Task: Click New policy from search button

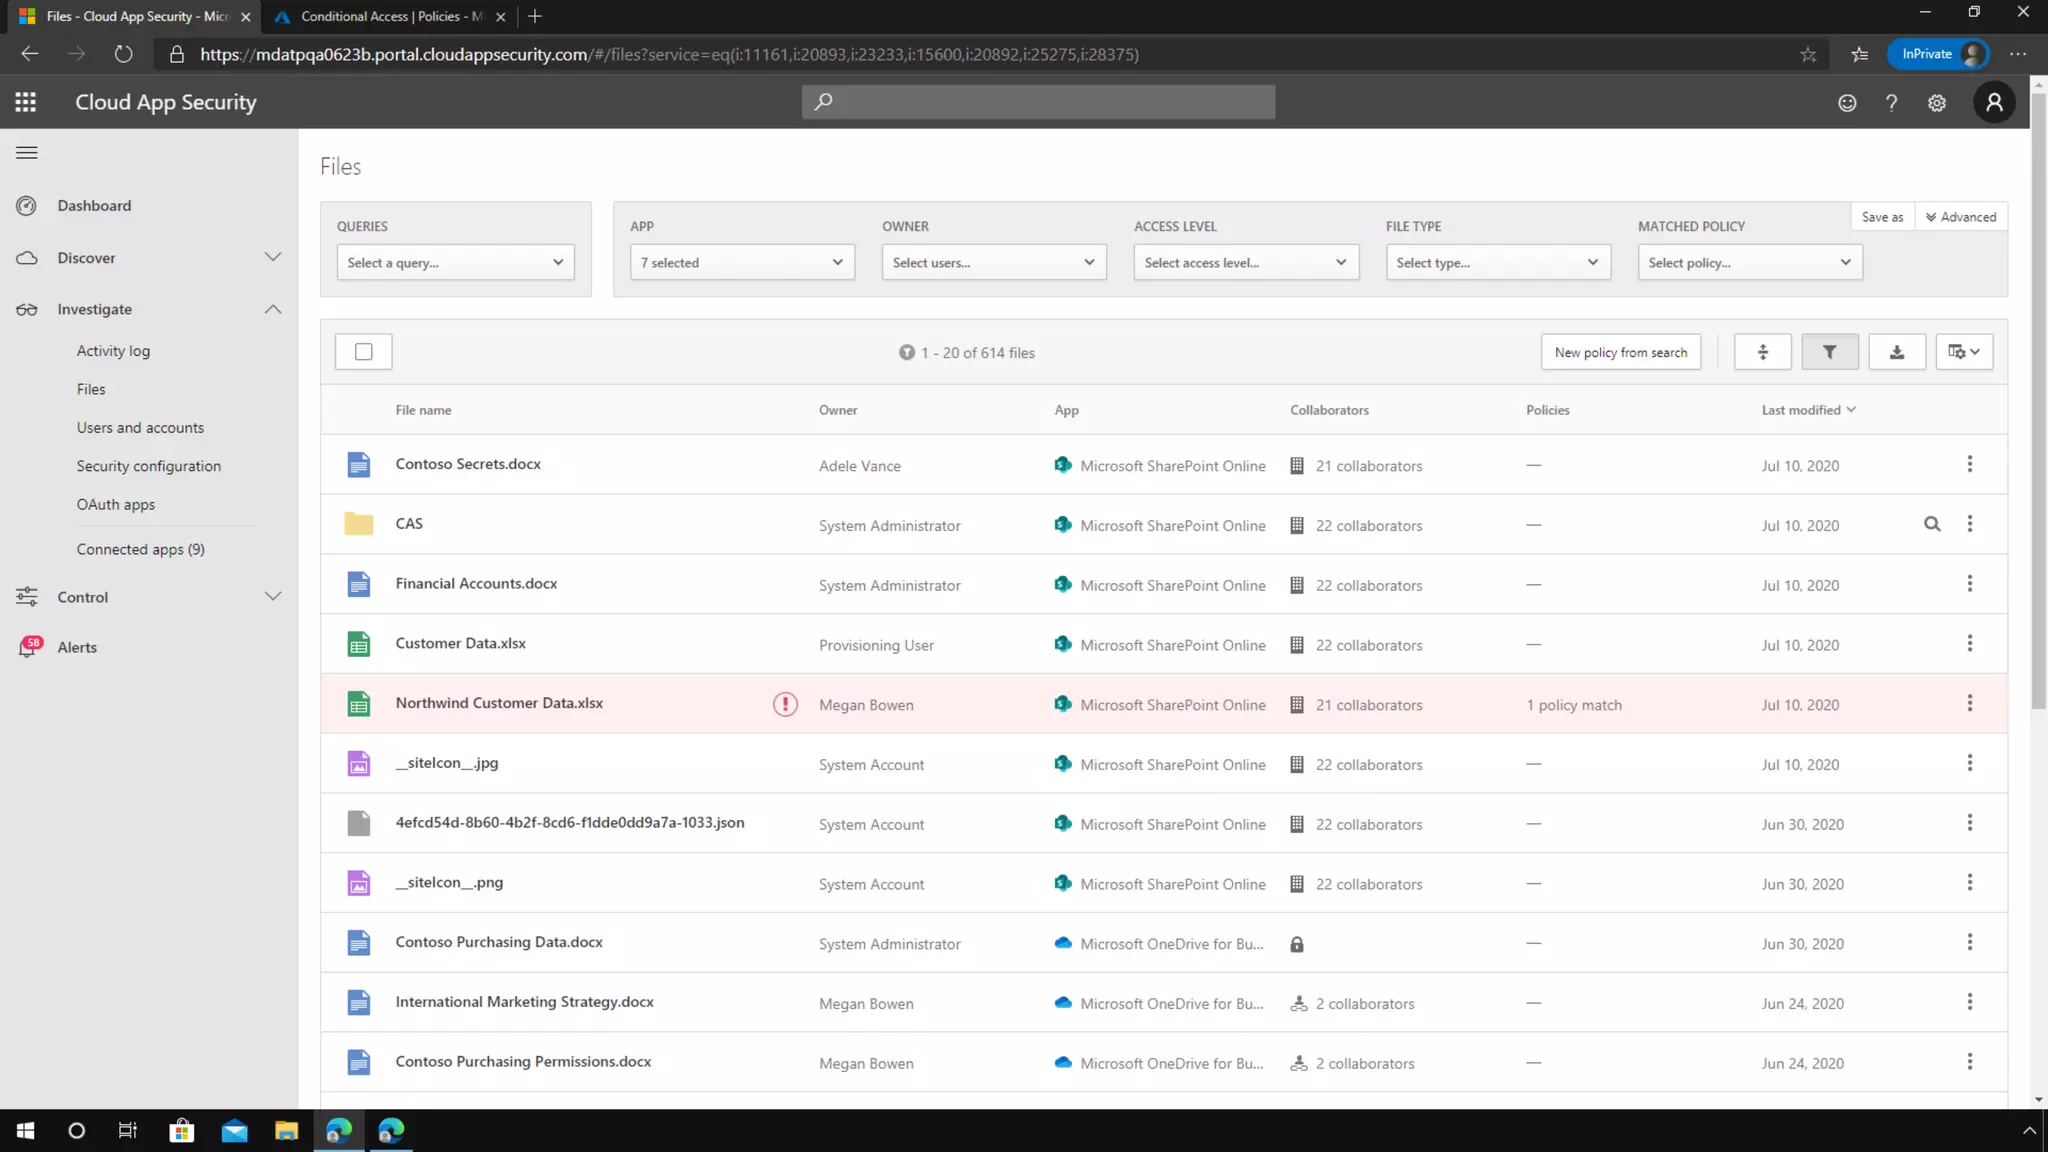Action: 1620,352
